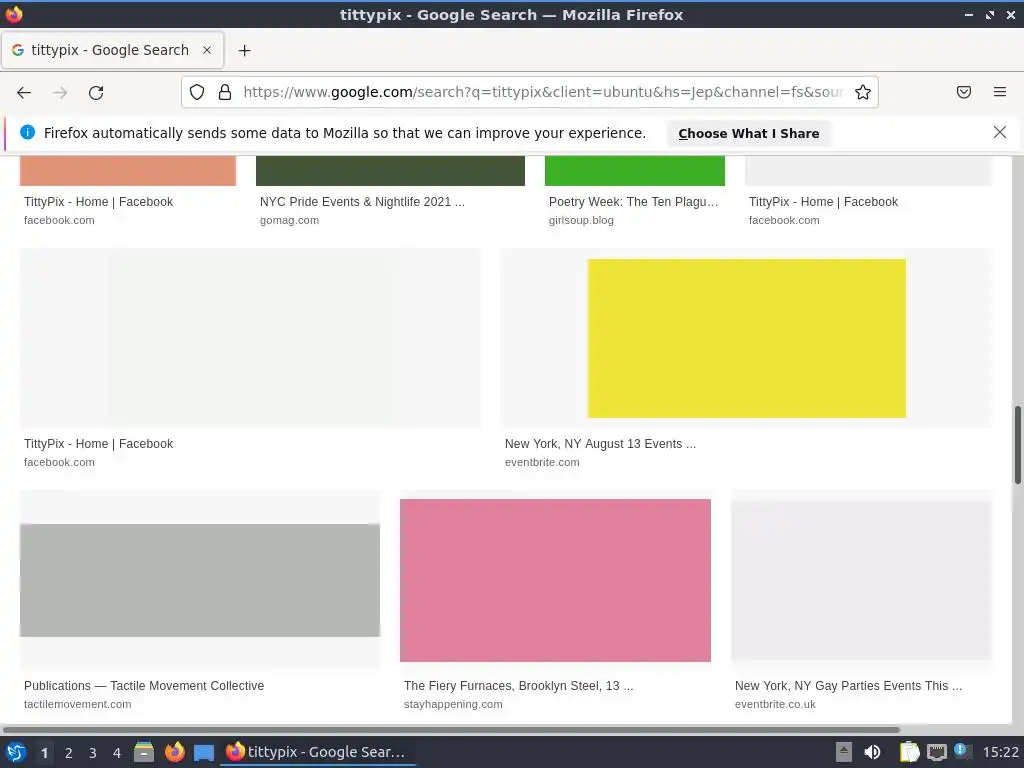Screen dimensions: 1024x768
Task: View site security via padlock icon
Action: [x=225, y=92]
